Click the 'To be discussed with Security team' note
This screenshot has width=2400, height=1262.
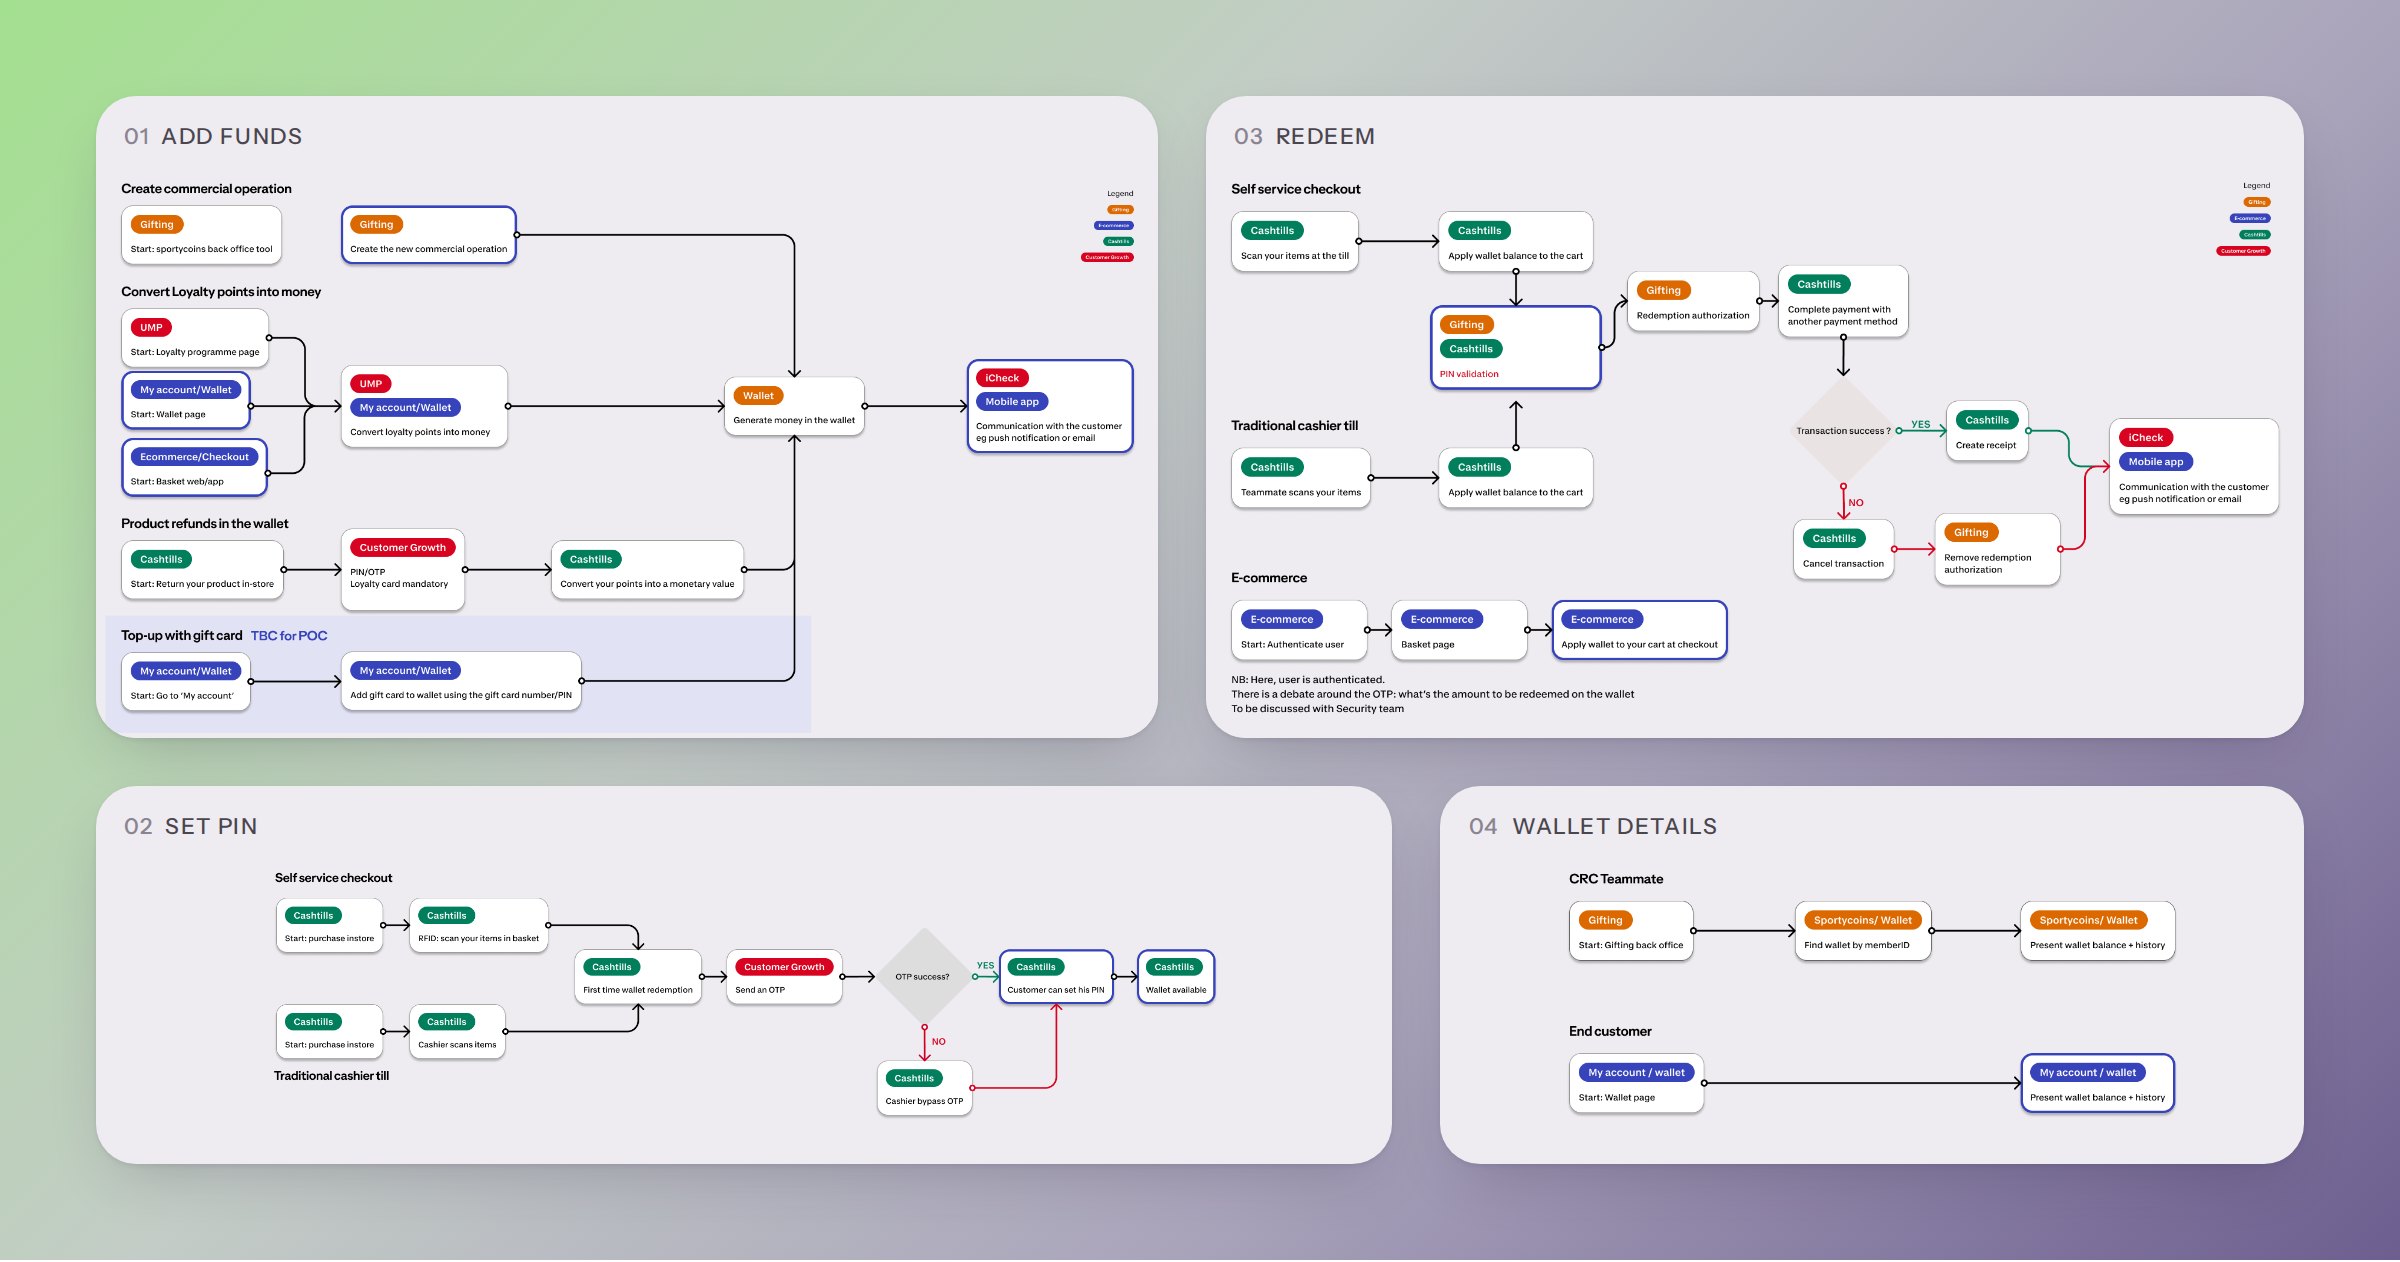1317,709
